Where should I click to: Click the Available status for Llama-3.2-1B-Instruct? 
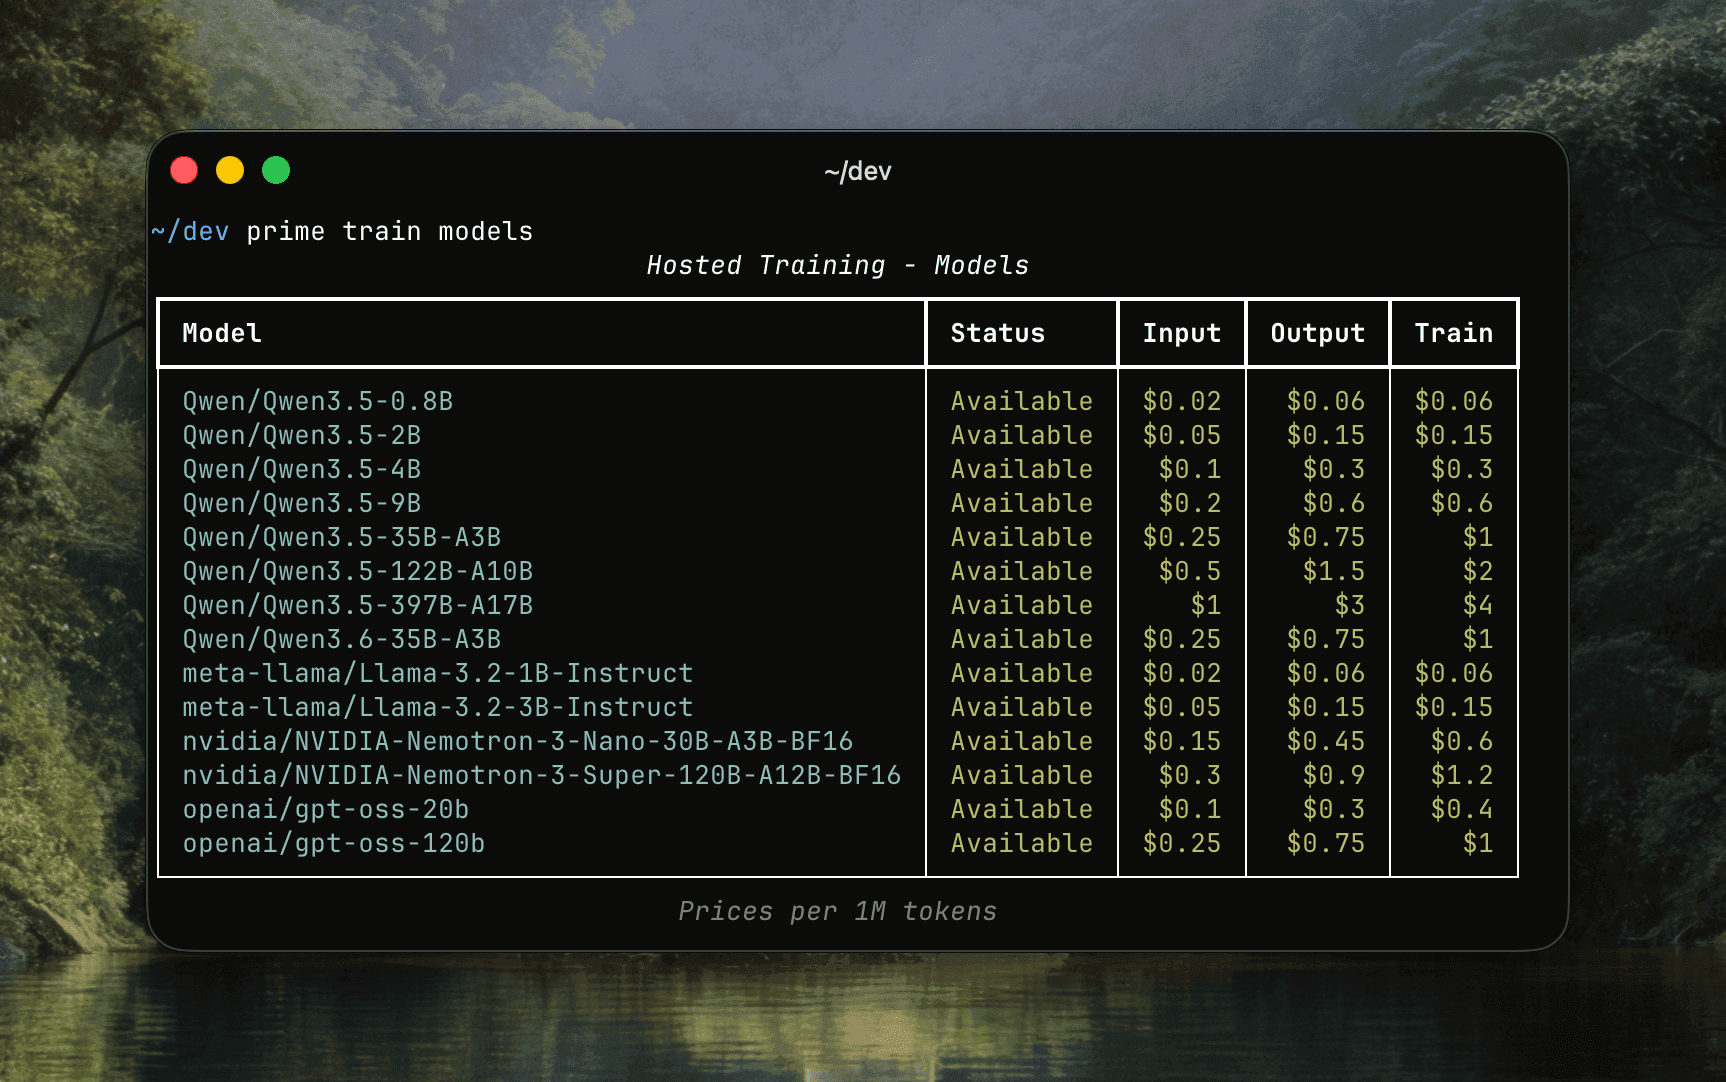1022,674
